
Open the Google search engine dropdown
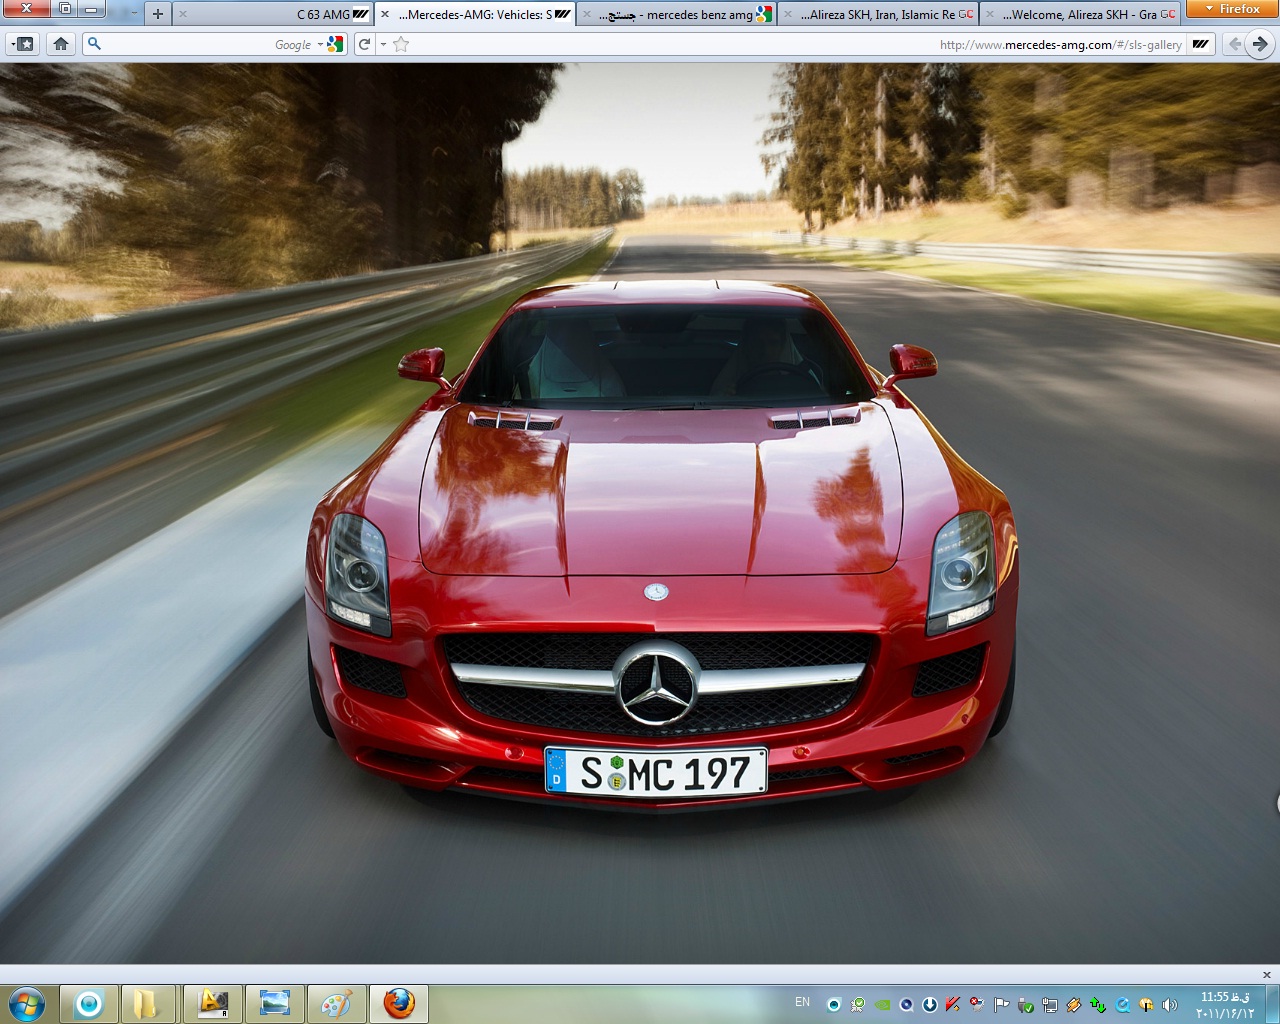pos(331,44)
